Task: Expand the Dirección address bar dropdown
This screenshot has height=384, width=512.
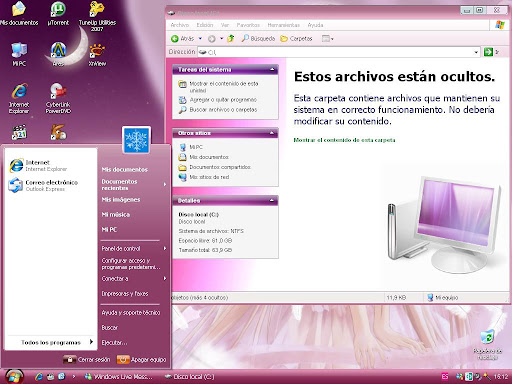Action: coord(476,52)
